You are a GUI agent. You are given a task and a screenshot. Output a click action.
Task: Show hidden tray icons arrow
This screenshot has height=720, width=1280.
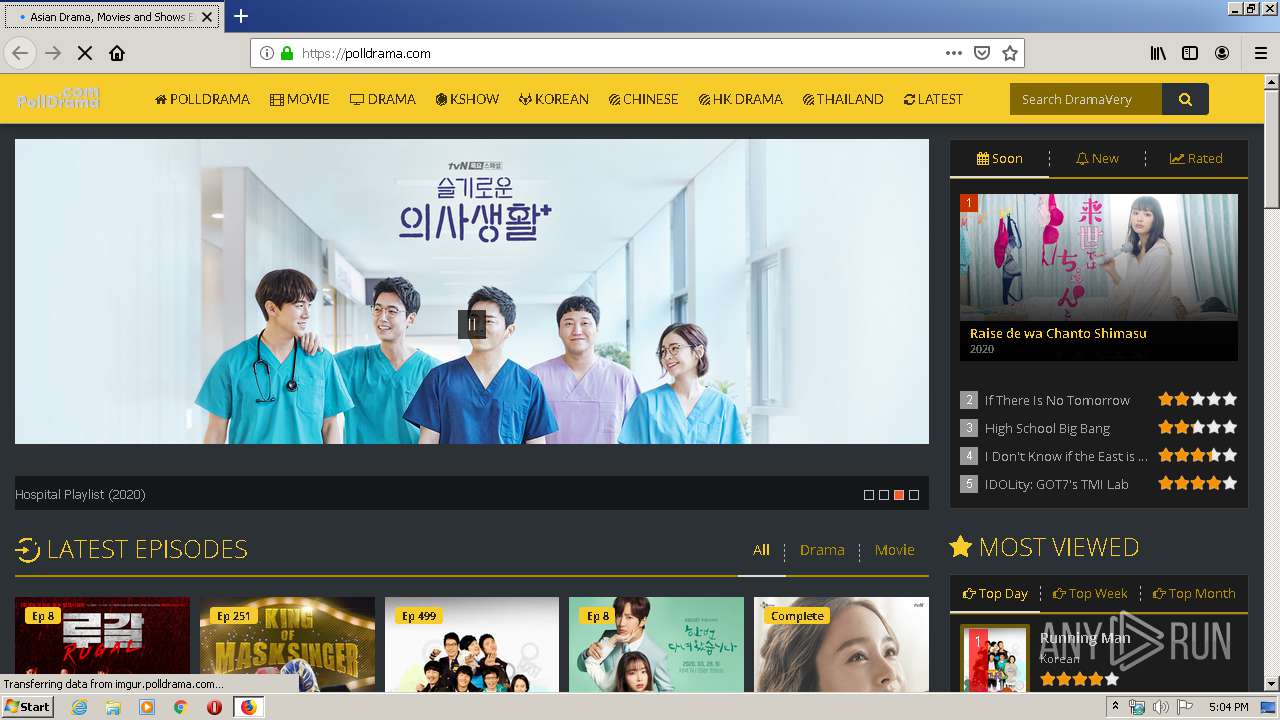click(x=1115, y=707)
